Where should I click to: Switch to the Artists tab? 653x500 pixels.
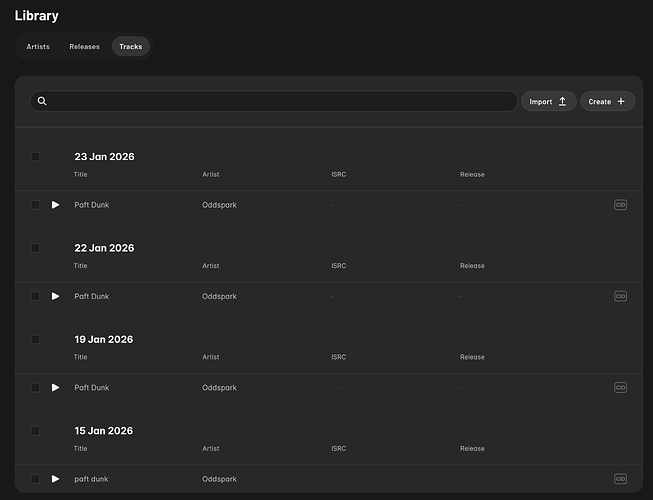(38, 47)
